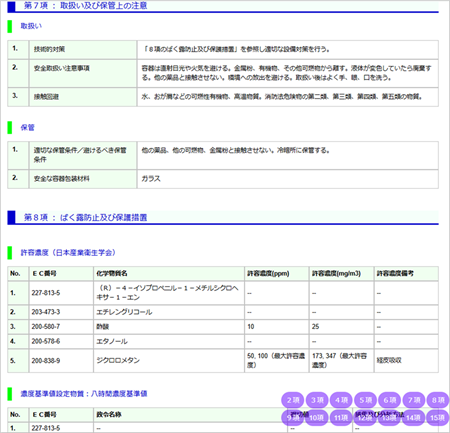
Task: Click heading 許容濃度（日本産業衛生学会）
Action: (68, 253)
